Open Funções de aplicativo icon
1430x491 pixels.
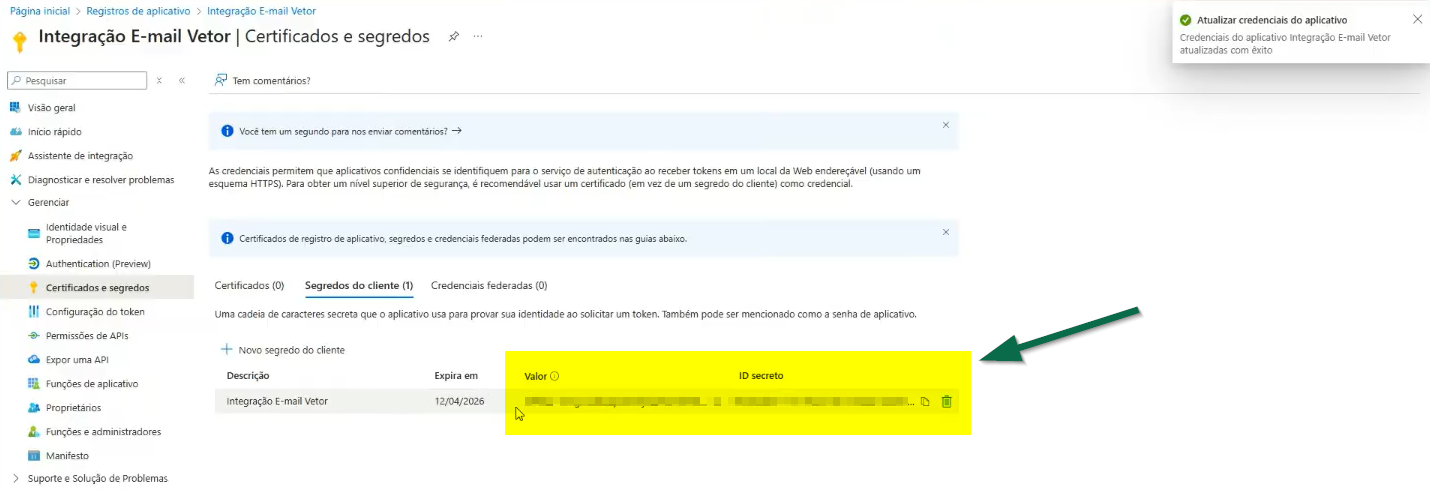tap(34, 384)
